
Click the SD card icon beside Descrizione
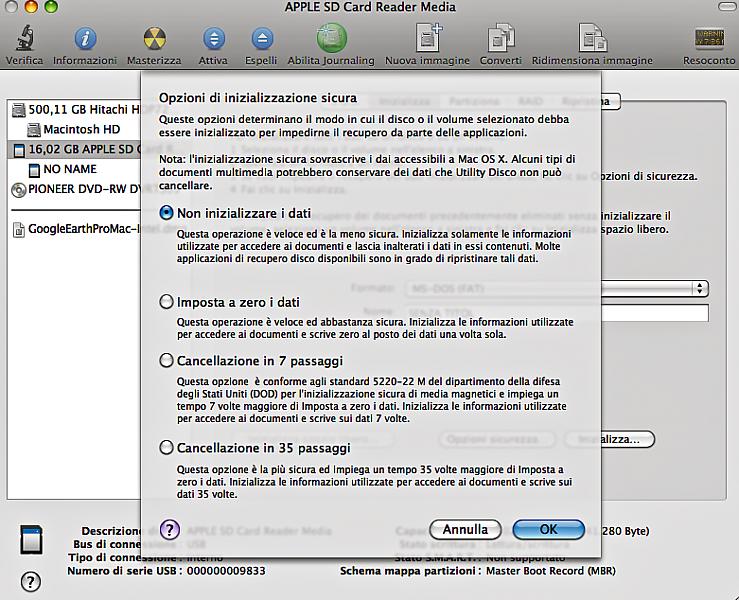(32, 540)
